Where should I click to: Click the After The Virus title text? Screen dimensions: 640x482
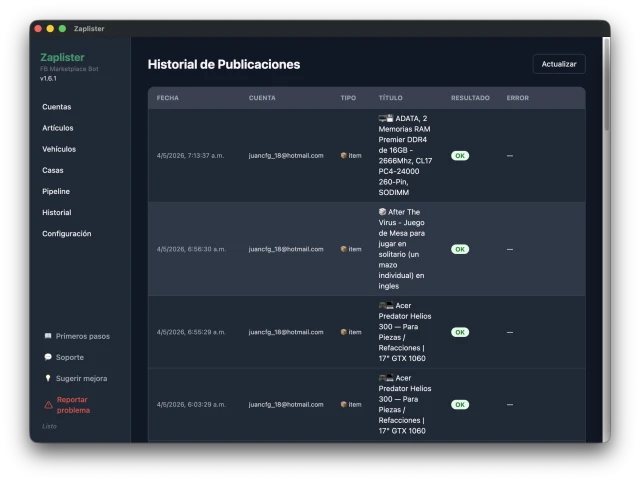tap(402, 249)
